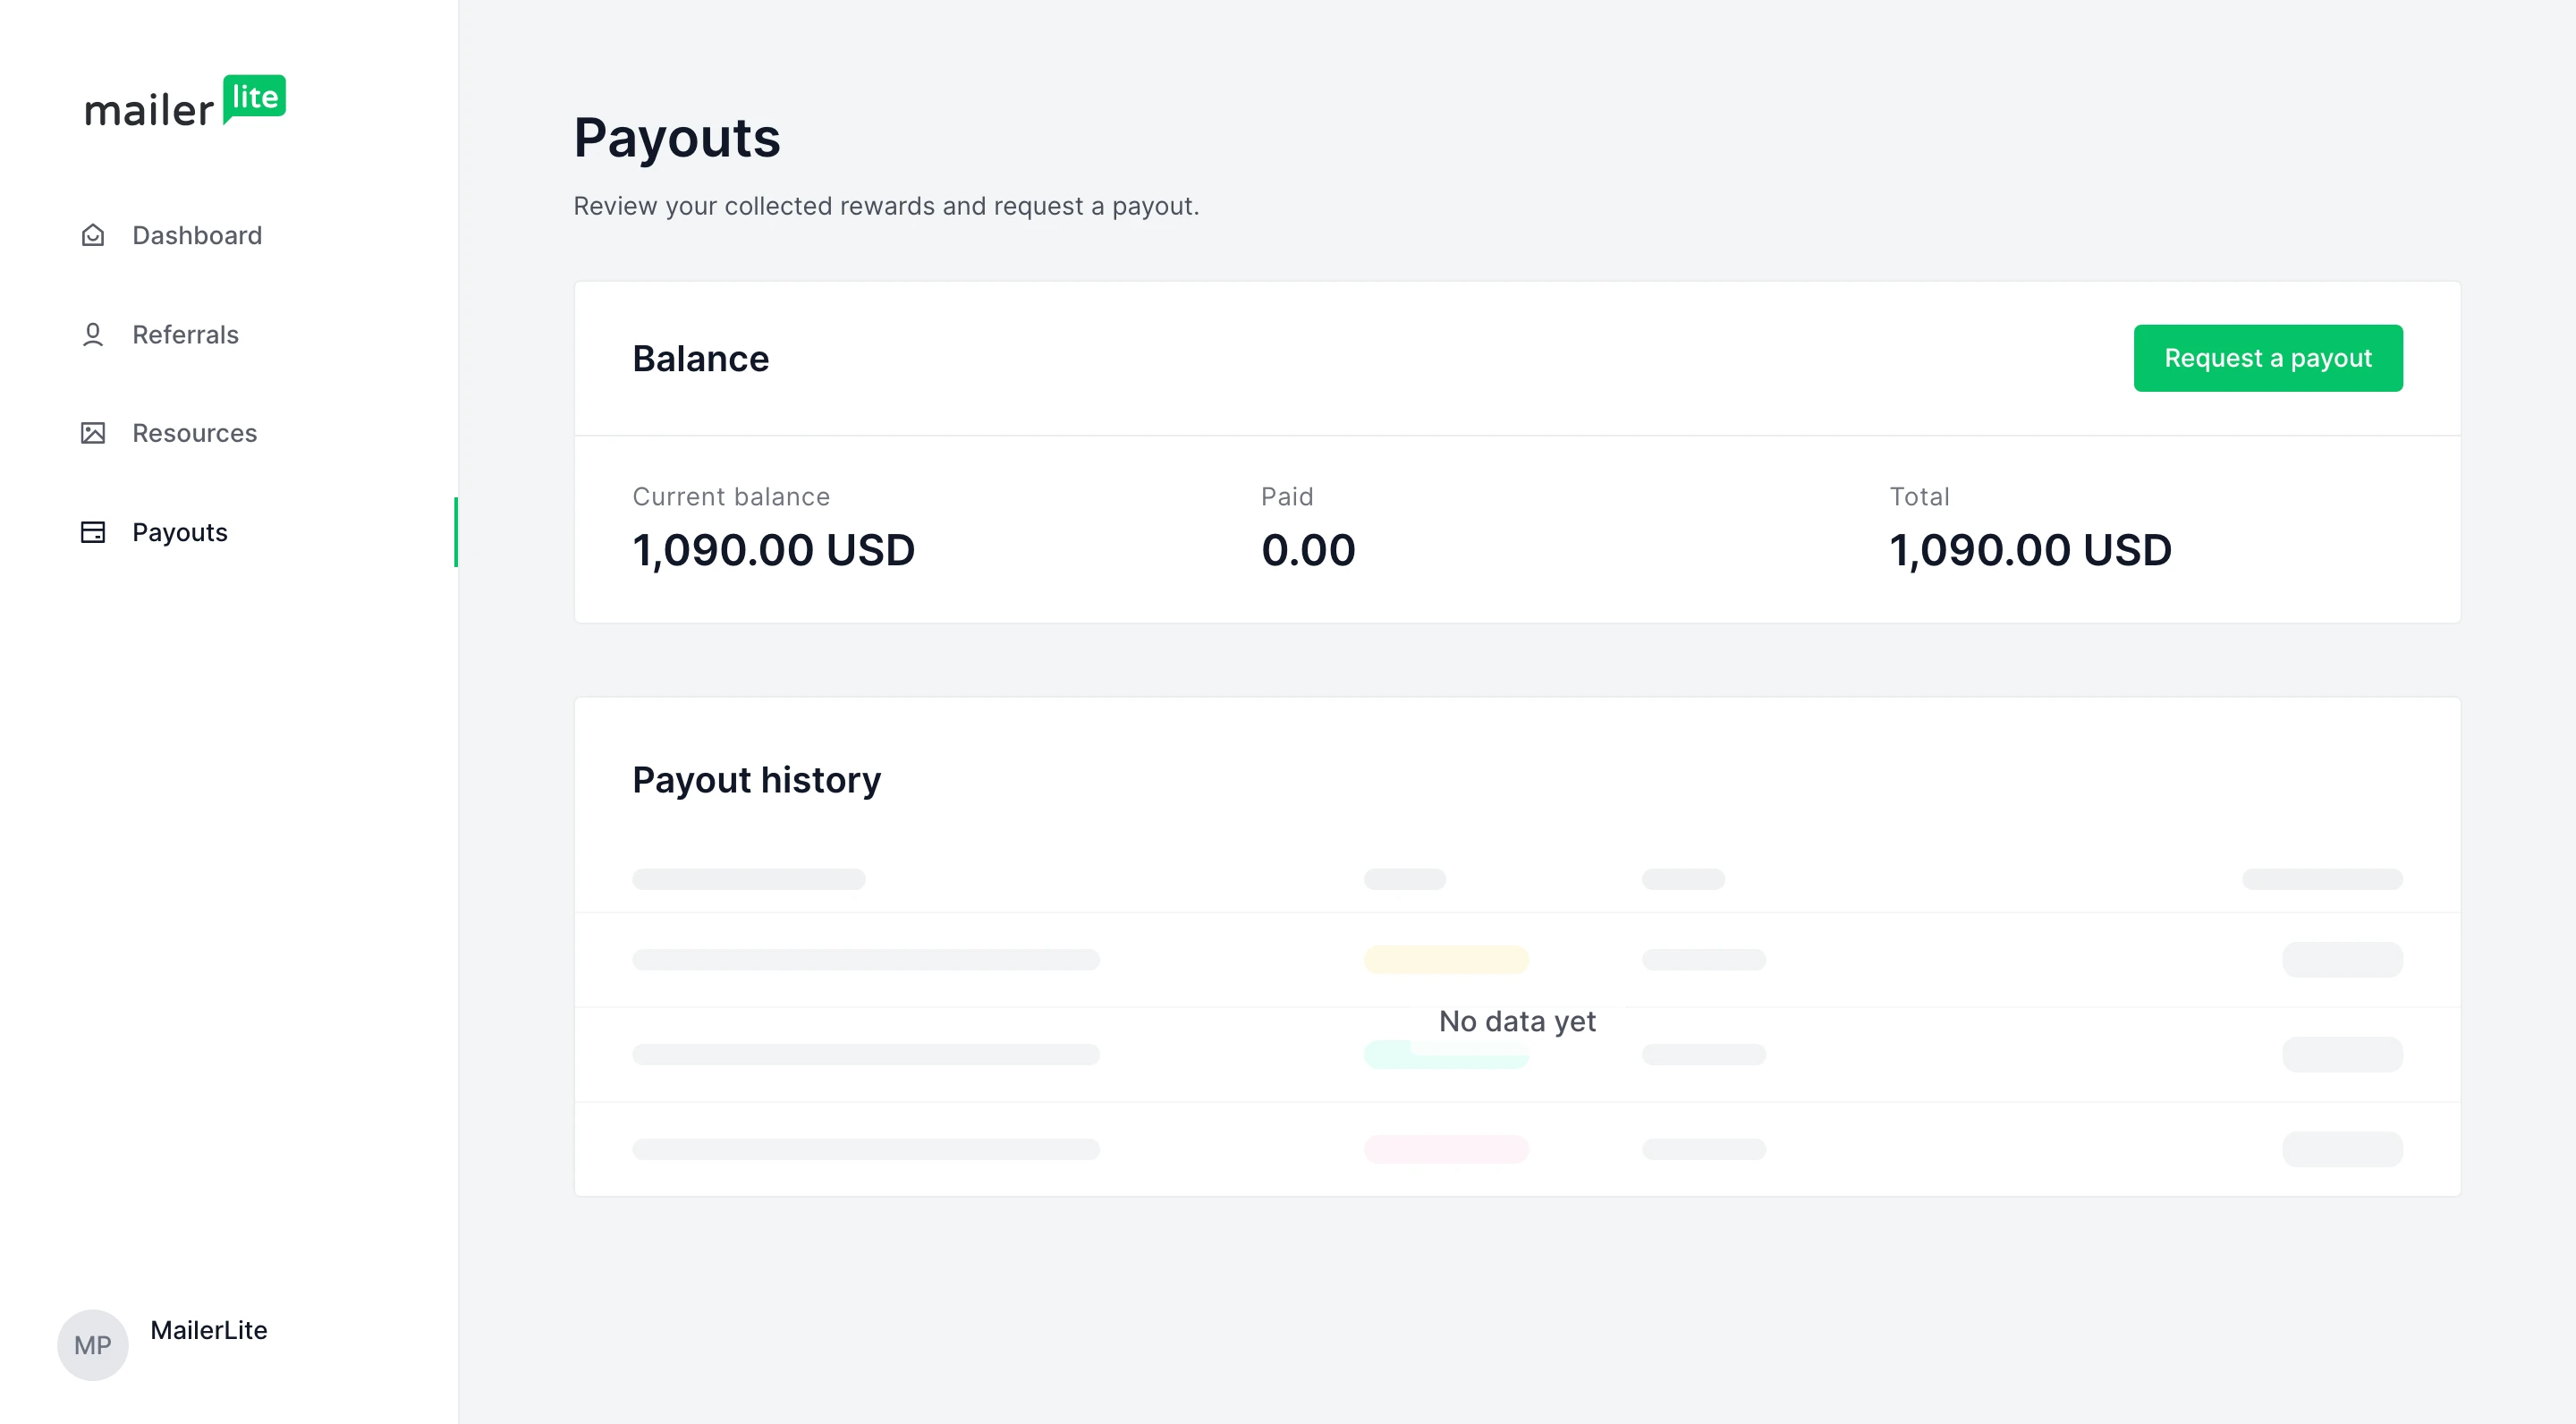
Task: Click the yellow placeholder status pill
Action: pyautogui.click(x=1446, y=960)
